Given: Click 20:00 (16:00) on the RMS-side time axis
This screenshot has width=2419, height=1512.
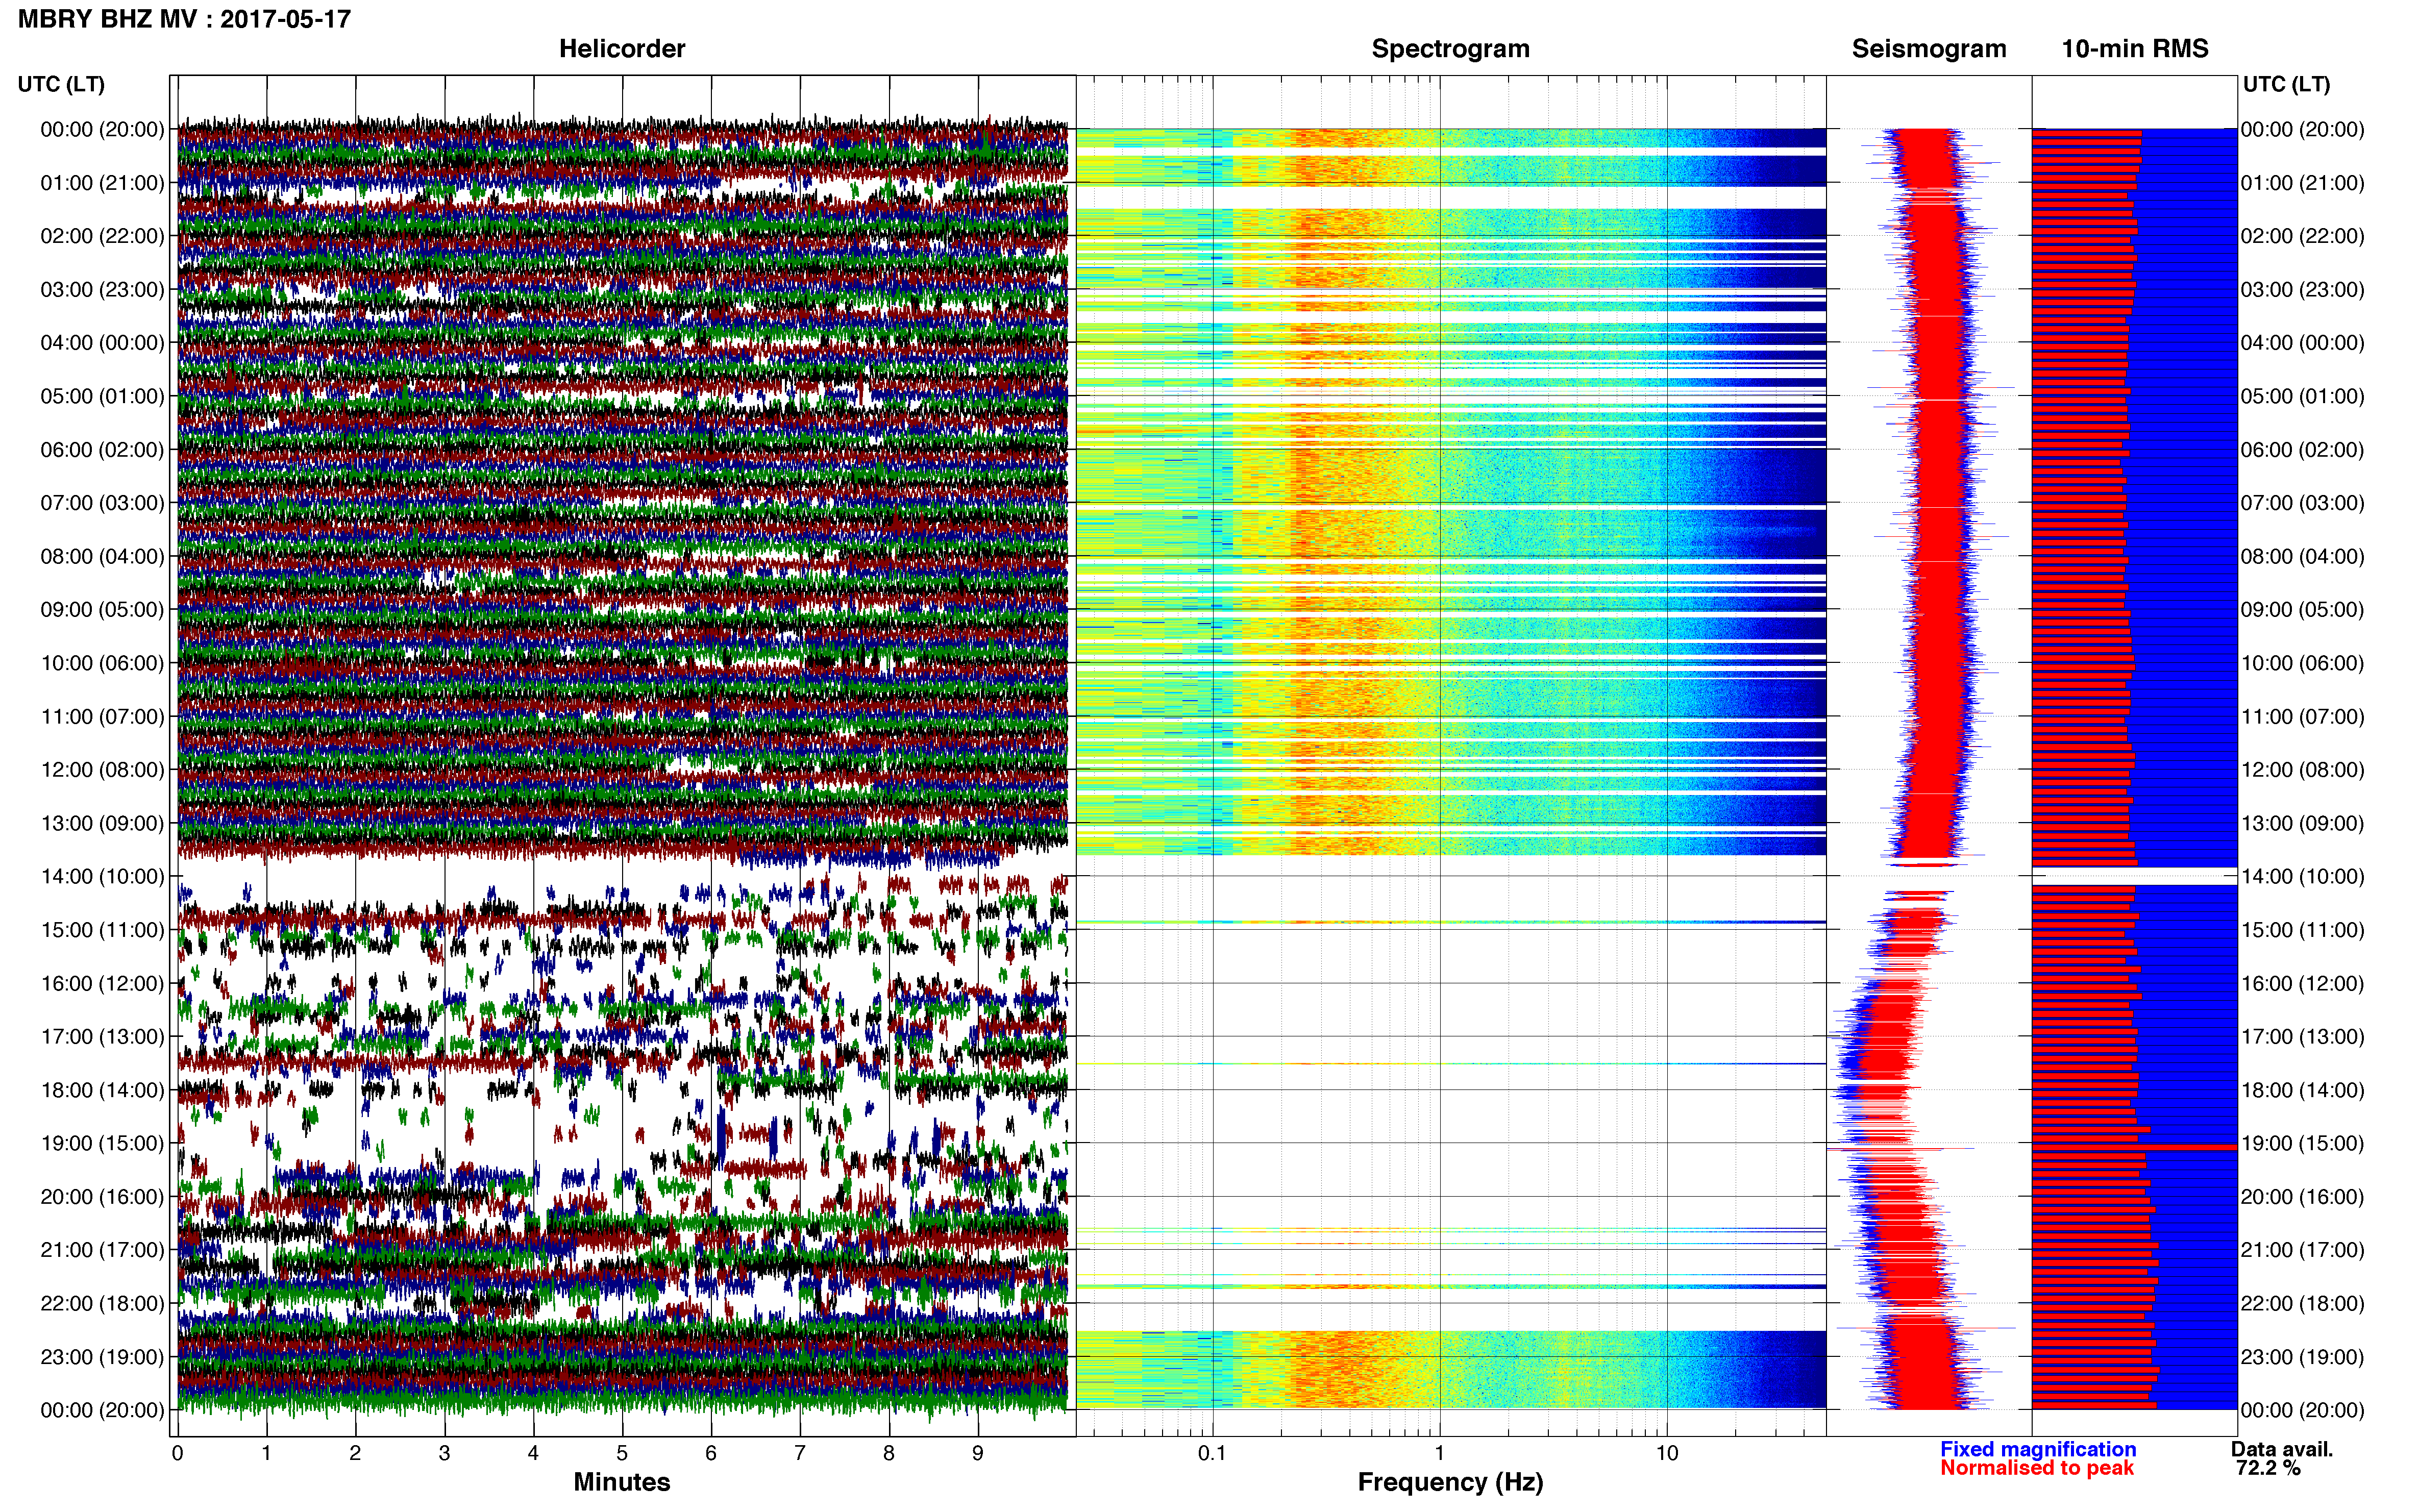Looking at the screenshot, I should point(2302,1197).
